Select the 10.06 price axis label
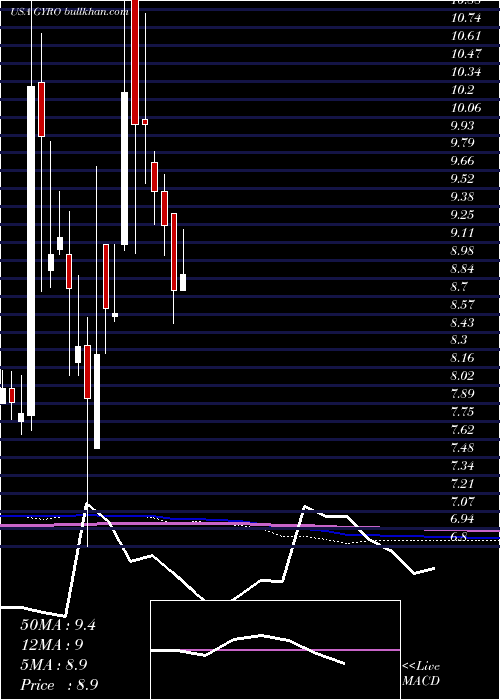500x700 pixels. (x=467, y=108)
